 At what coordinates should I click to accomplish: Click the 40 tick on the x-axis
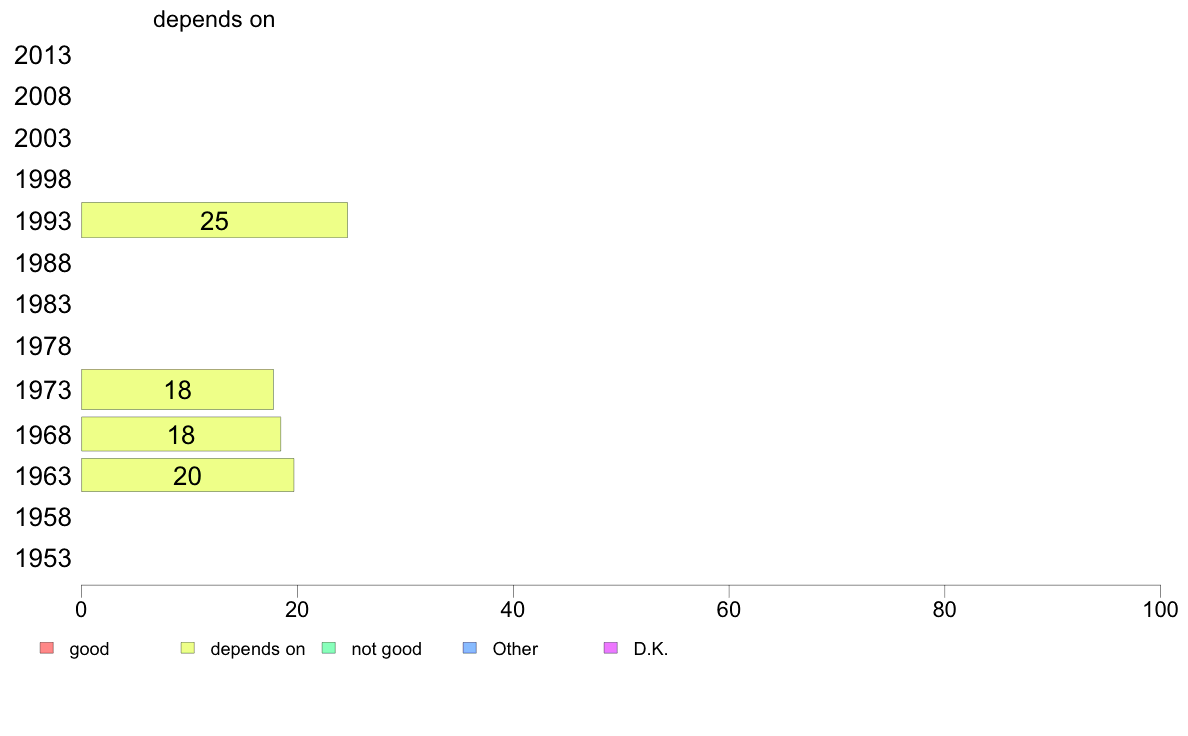[x=513, y=609]
